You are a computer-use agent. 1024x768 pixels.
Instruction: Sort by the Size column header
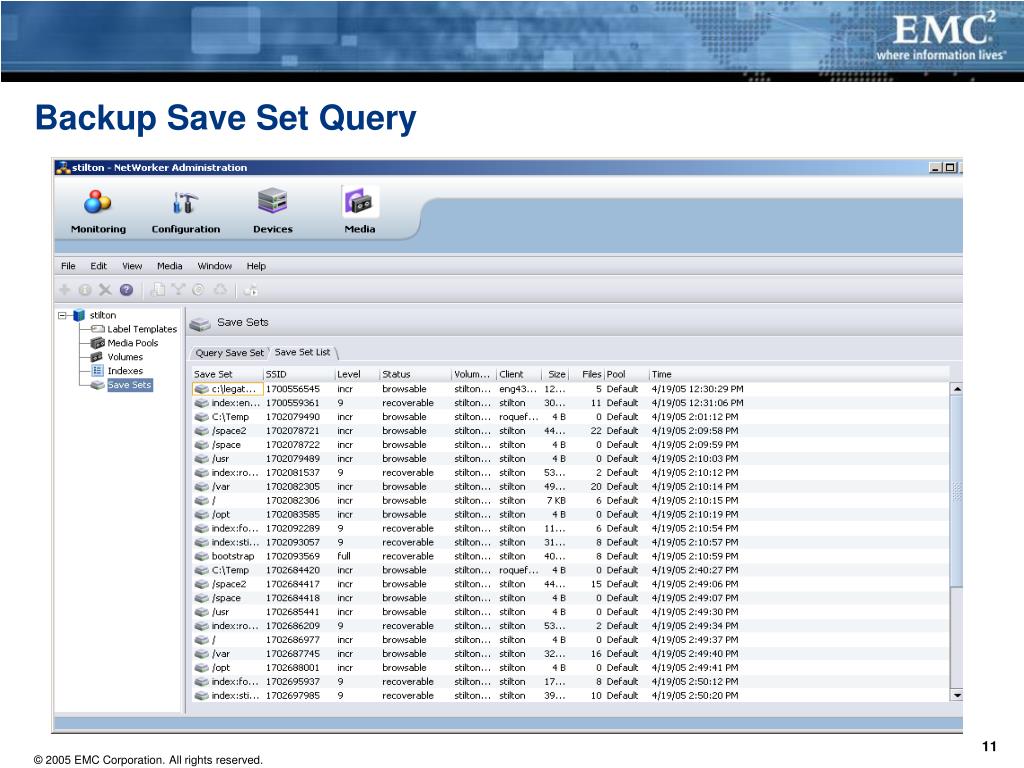point(555,374)
